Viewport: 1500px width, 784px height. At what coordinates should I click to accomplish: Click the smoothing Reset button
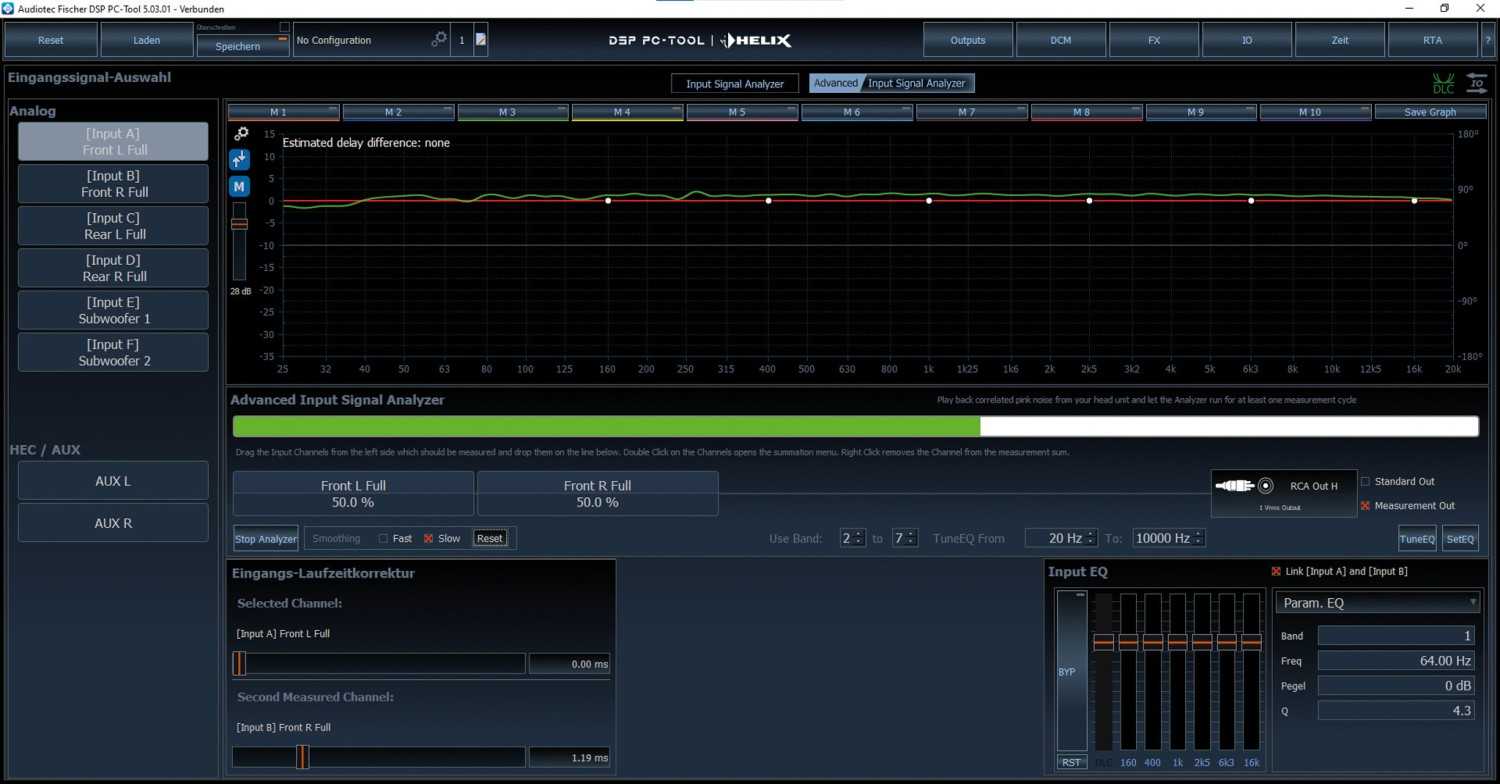click(490, 538)
